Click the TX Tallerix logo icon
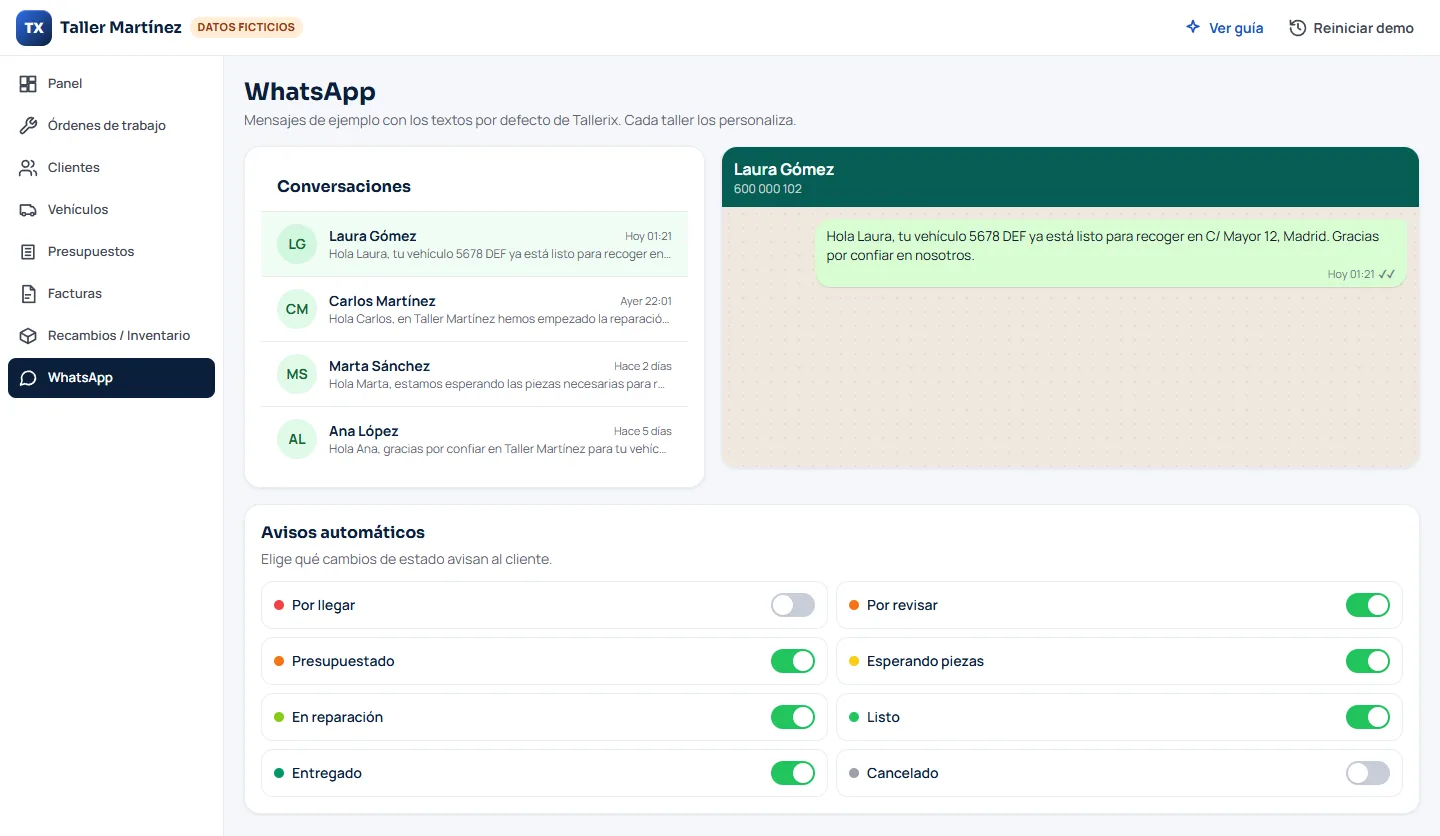Image resolution: width=1440 pixels, height=836 pixels. [x=34, y=28]
